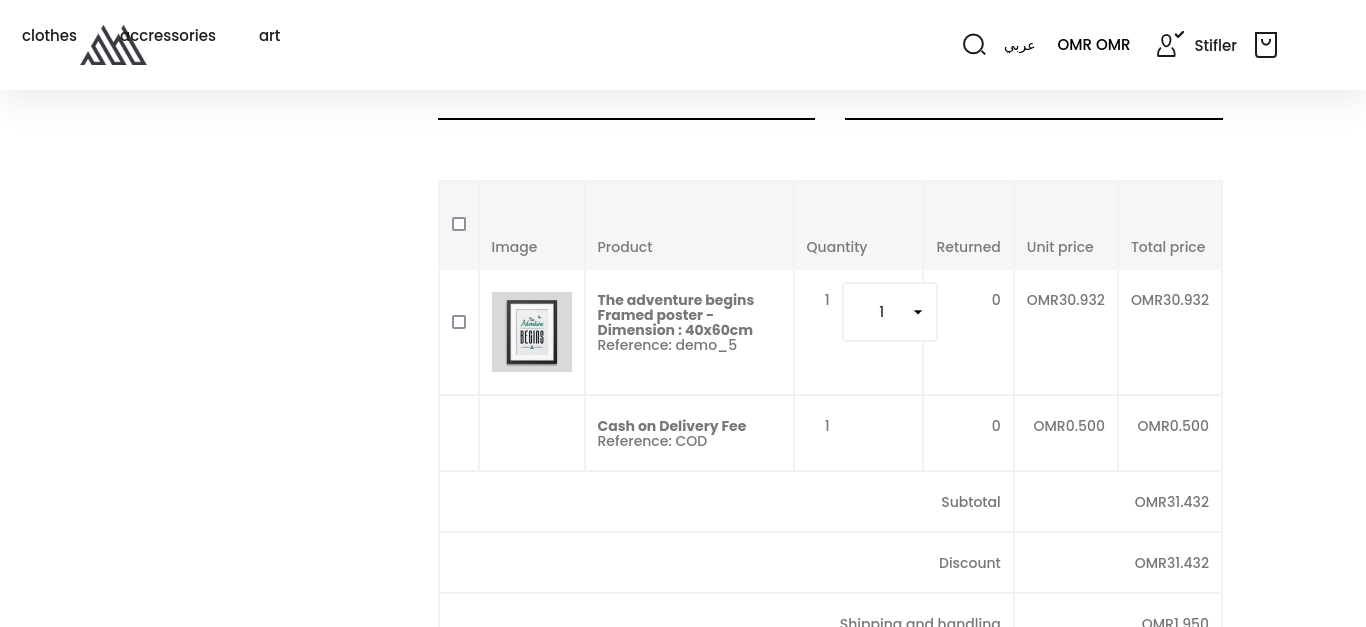This screenshot has width=1366, height=627.
Task: Check the box for the adventure begins poster
Action: [459, 322]
